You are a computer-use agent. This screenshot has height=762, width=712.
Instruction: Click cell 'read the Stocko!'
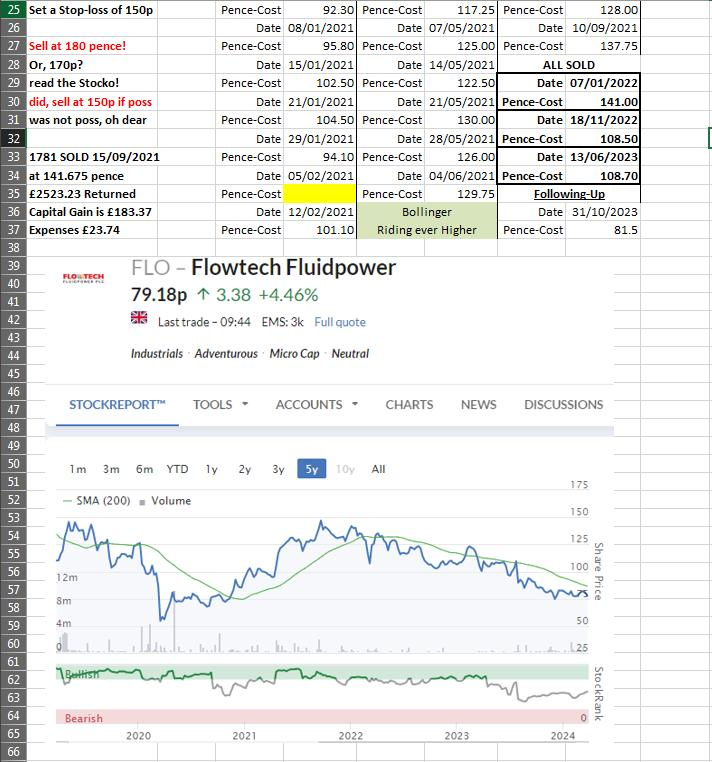[92, 83]
